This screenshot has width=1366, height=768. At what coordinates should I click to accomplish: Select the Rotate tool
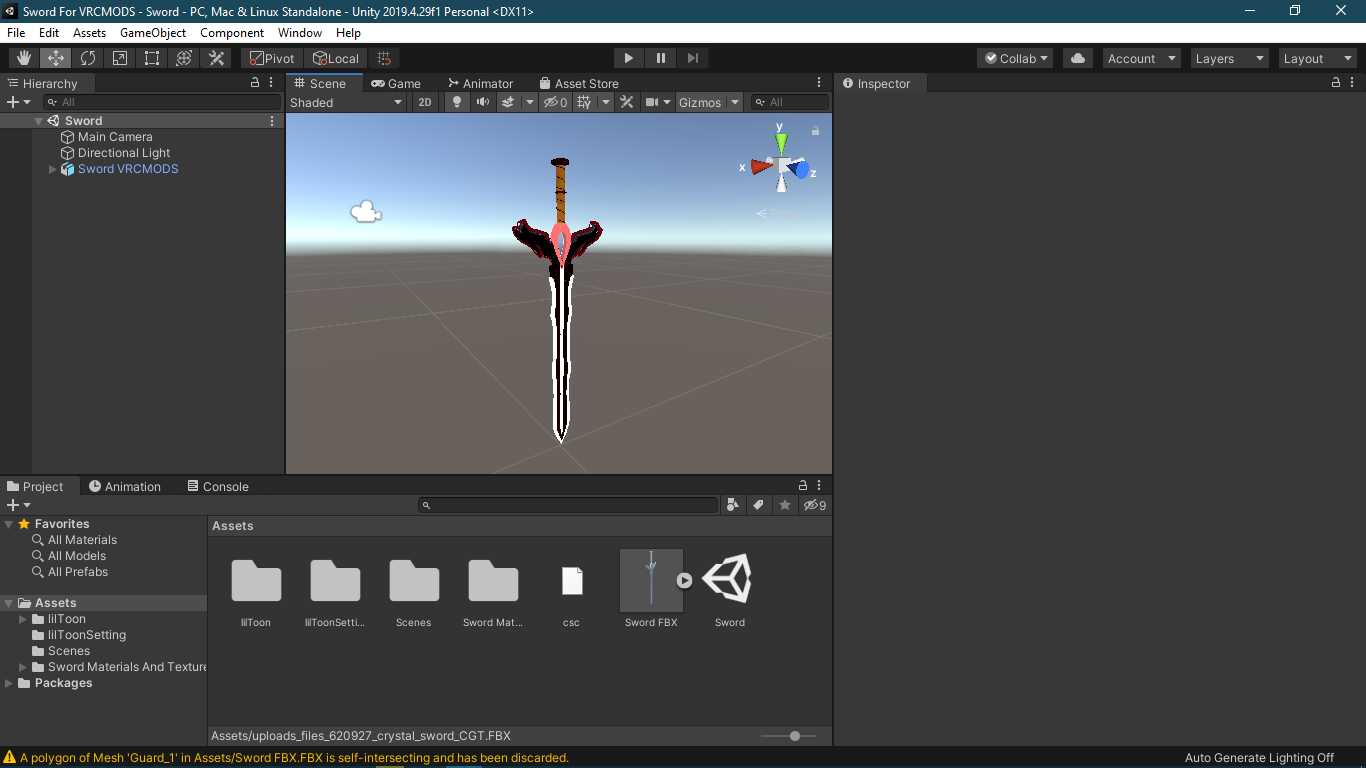[88, 58]
